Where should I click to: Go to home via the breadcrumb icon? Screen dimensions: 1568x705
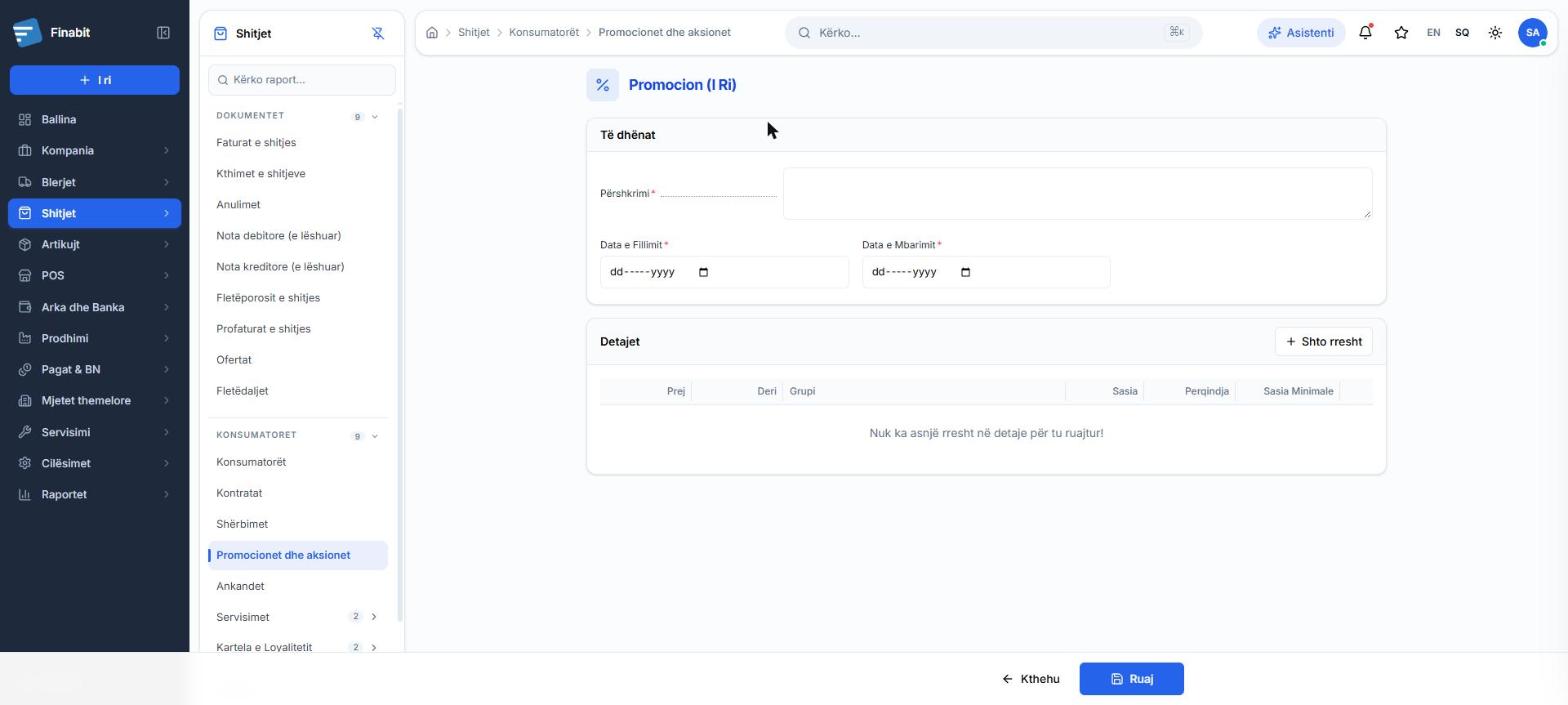click(432, 33)
